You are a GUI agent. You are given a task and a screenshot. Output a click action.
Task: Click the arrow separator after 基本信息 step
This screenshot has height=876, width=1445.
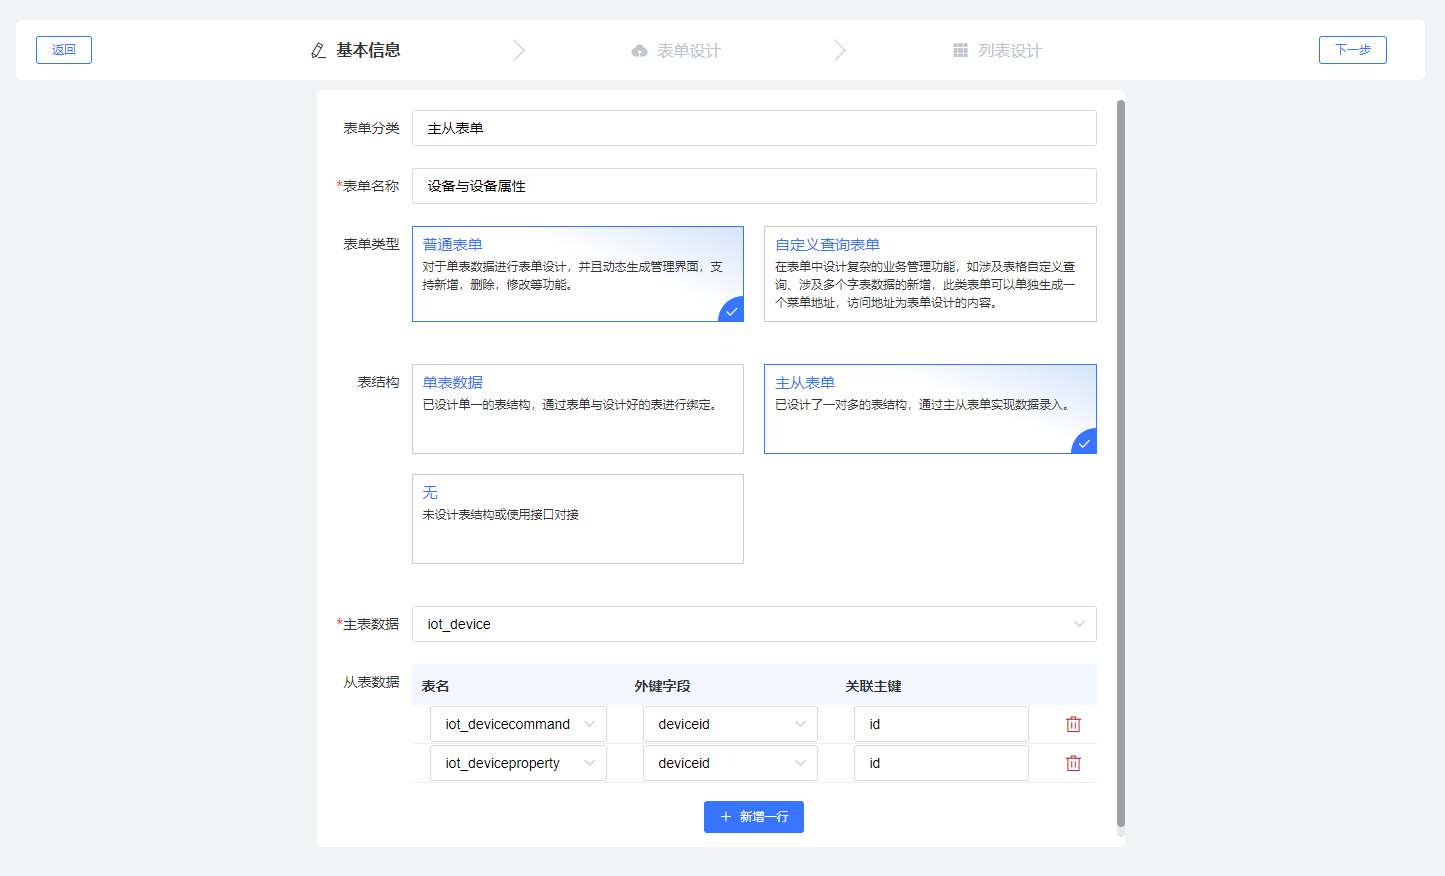(518, 50)
